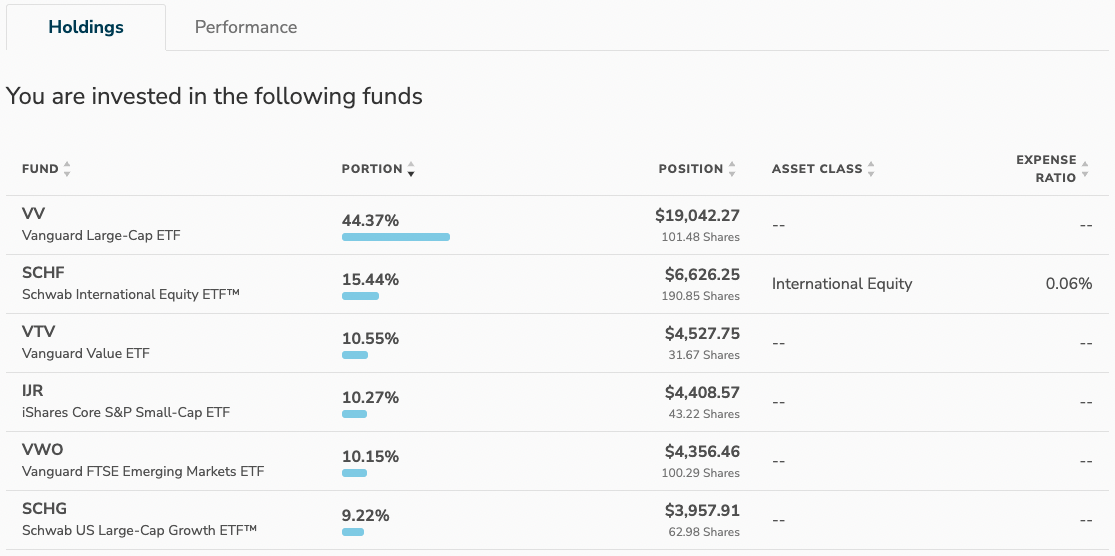Click the VTV fund ticker

[38, 331]
